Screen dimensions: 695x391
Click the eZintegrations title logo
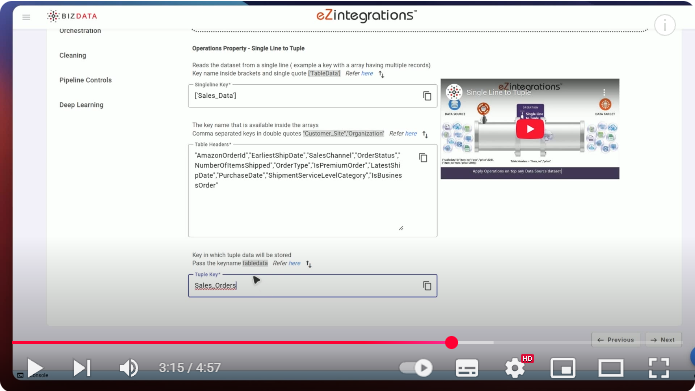(x=366, y=16)
